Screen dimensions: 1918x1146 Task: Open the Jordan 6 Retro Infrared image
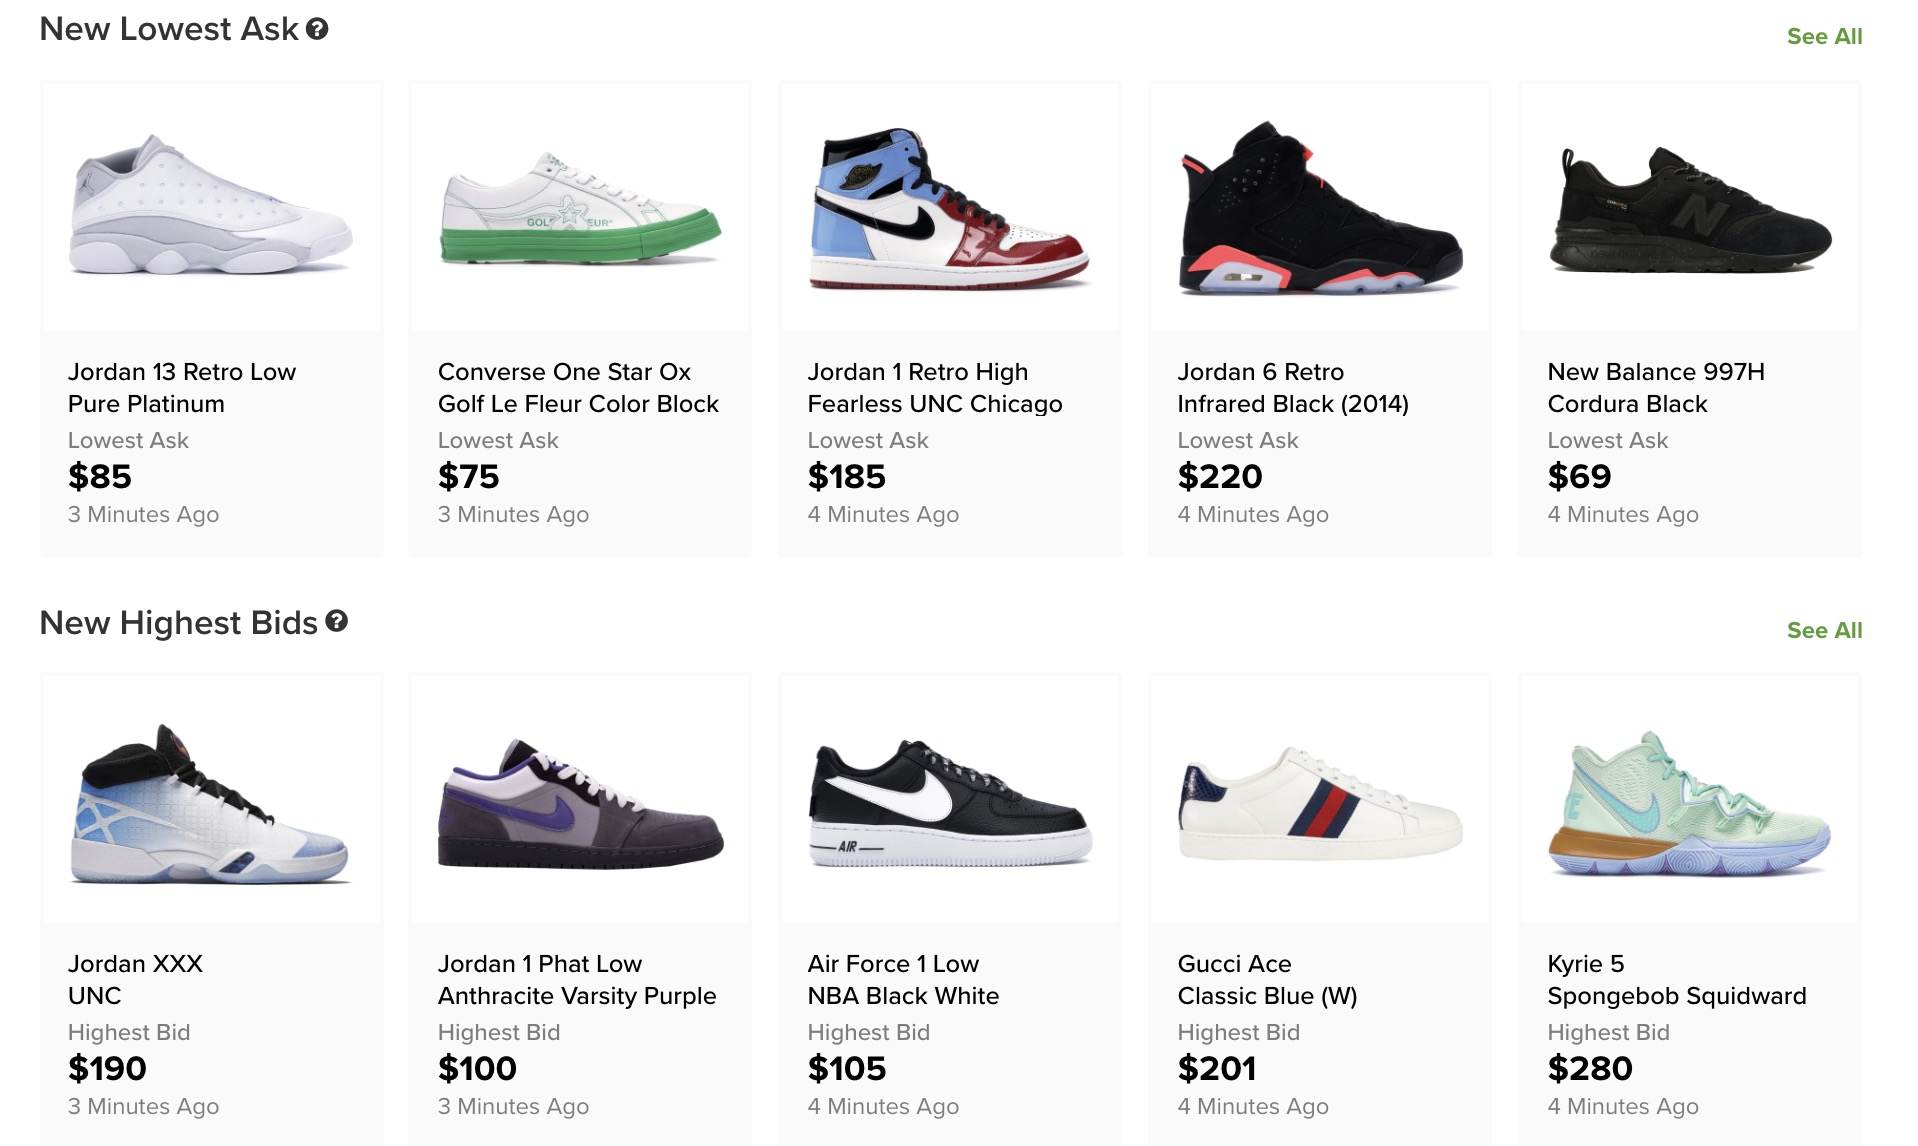tap(1320, 207)
